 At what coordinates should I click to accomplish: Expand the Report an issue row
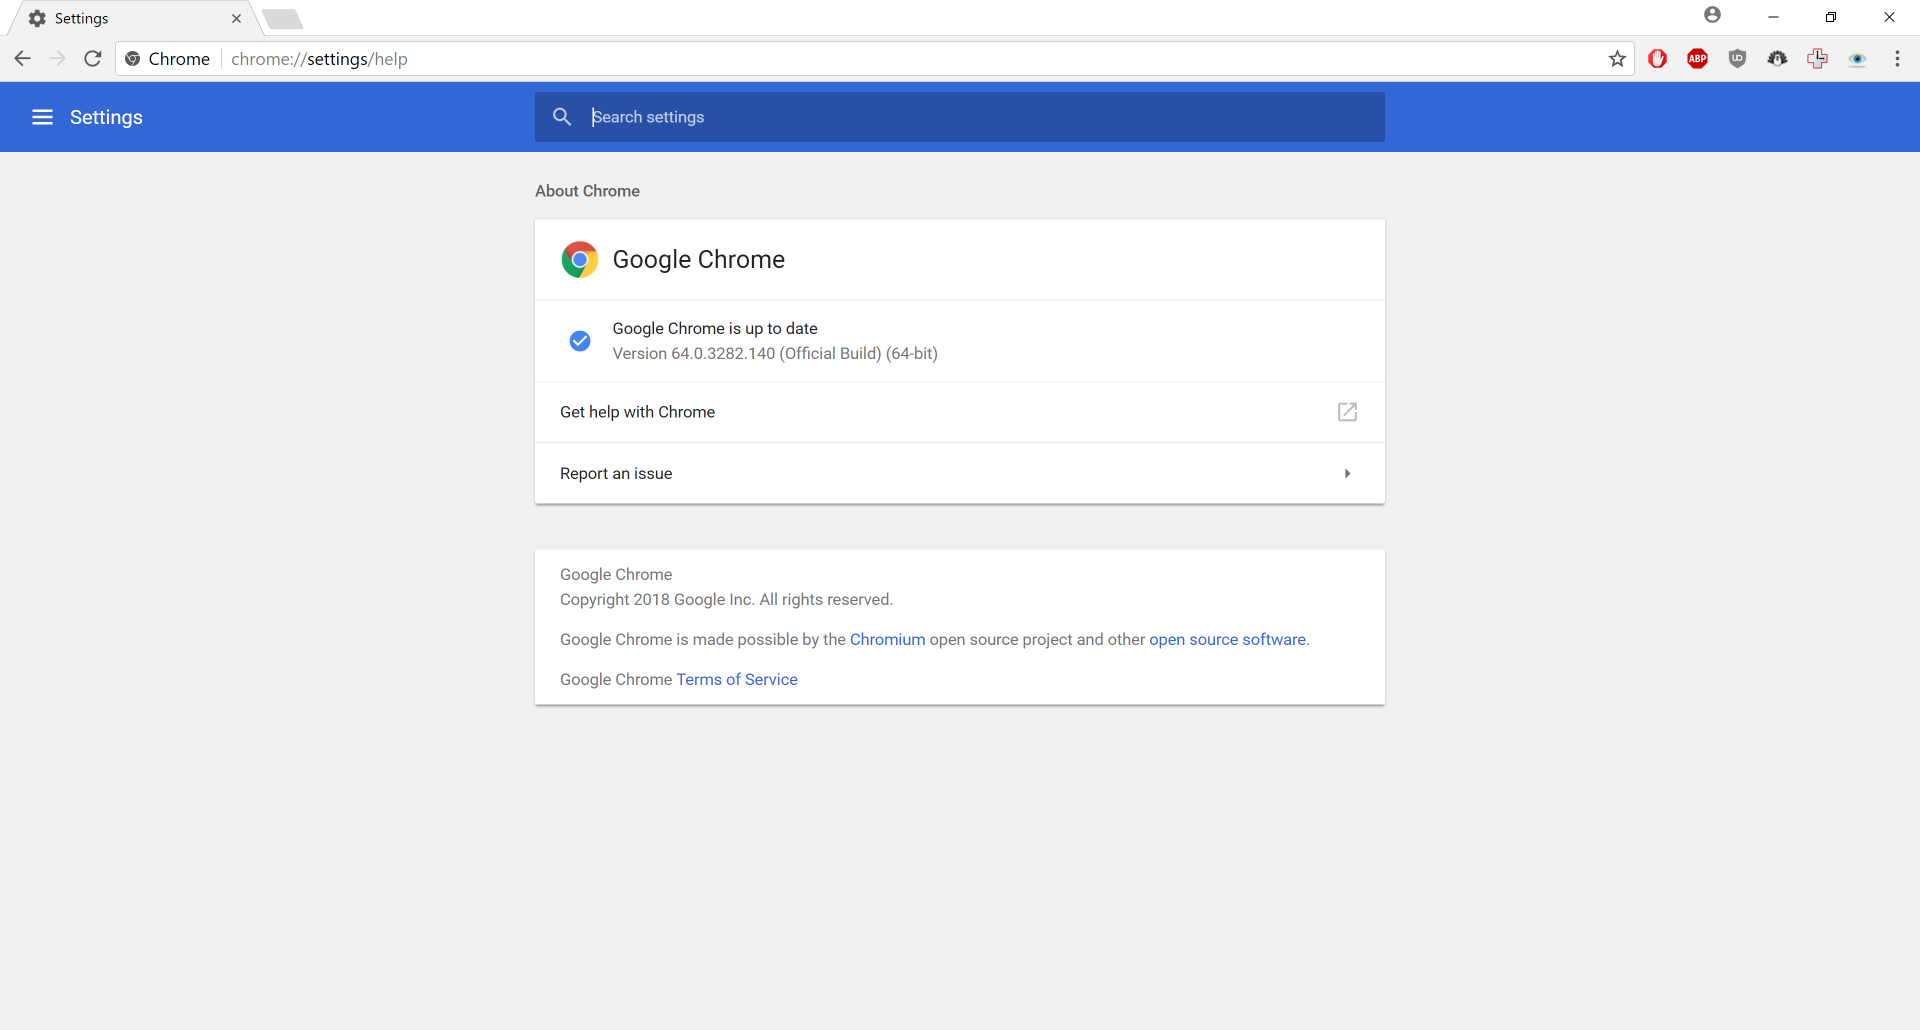[1347, 473]
